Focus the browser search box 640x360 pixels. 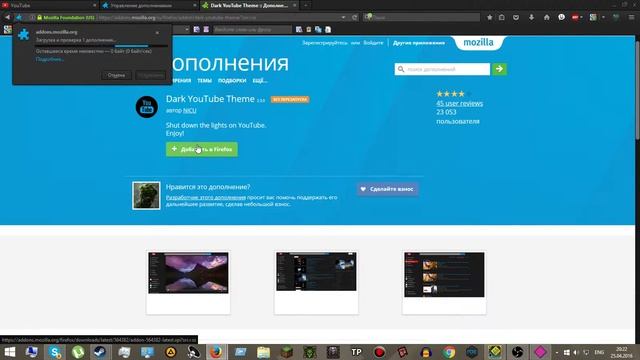point(422,18)
